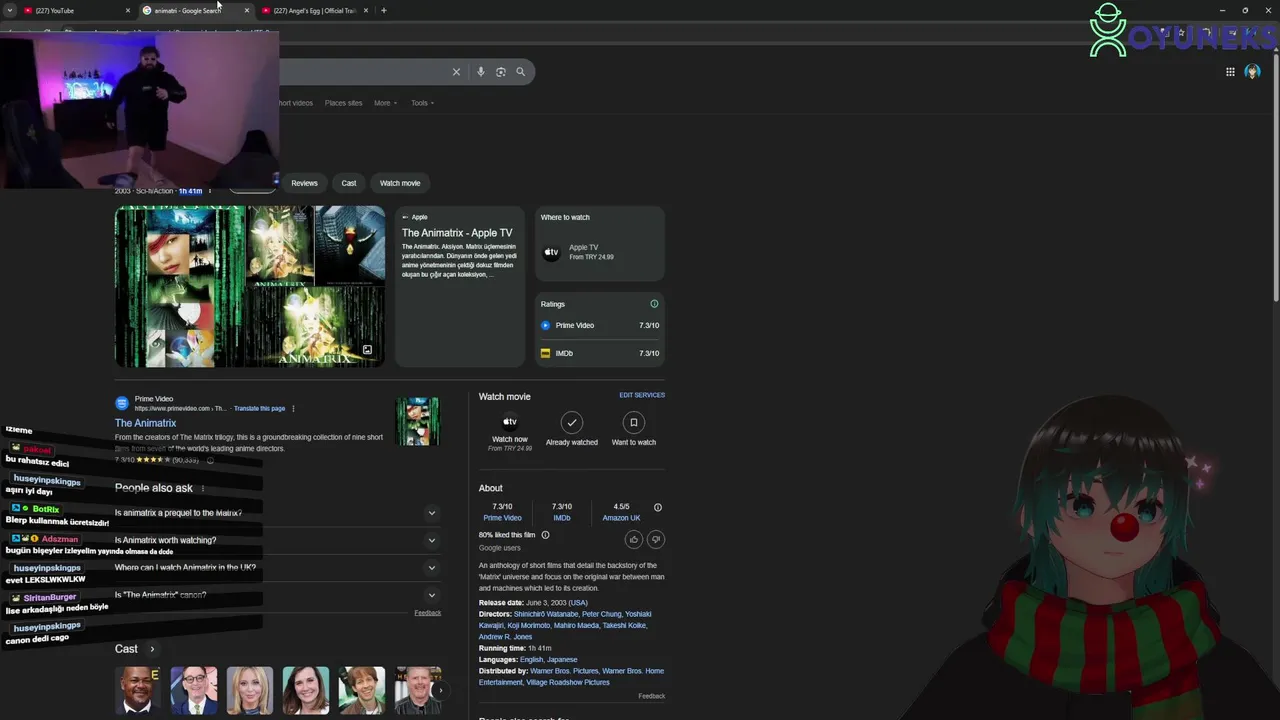This screenshot has height=720, width=1280.
Task: Open rating info icon below Prime Video snippet
Action: coord(210,460)
